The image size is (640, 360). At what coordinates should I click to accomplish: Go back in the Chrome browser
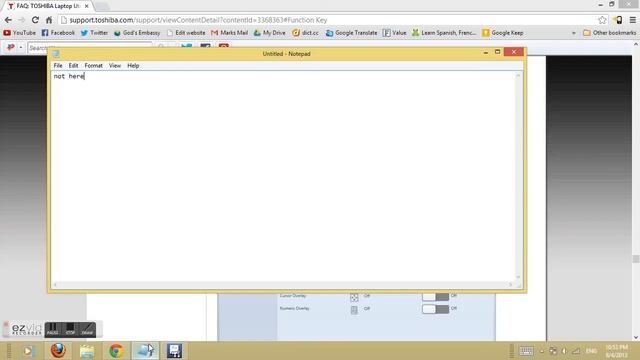point(8,20)
